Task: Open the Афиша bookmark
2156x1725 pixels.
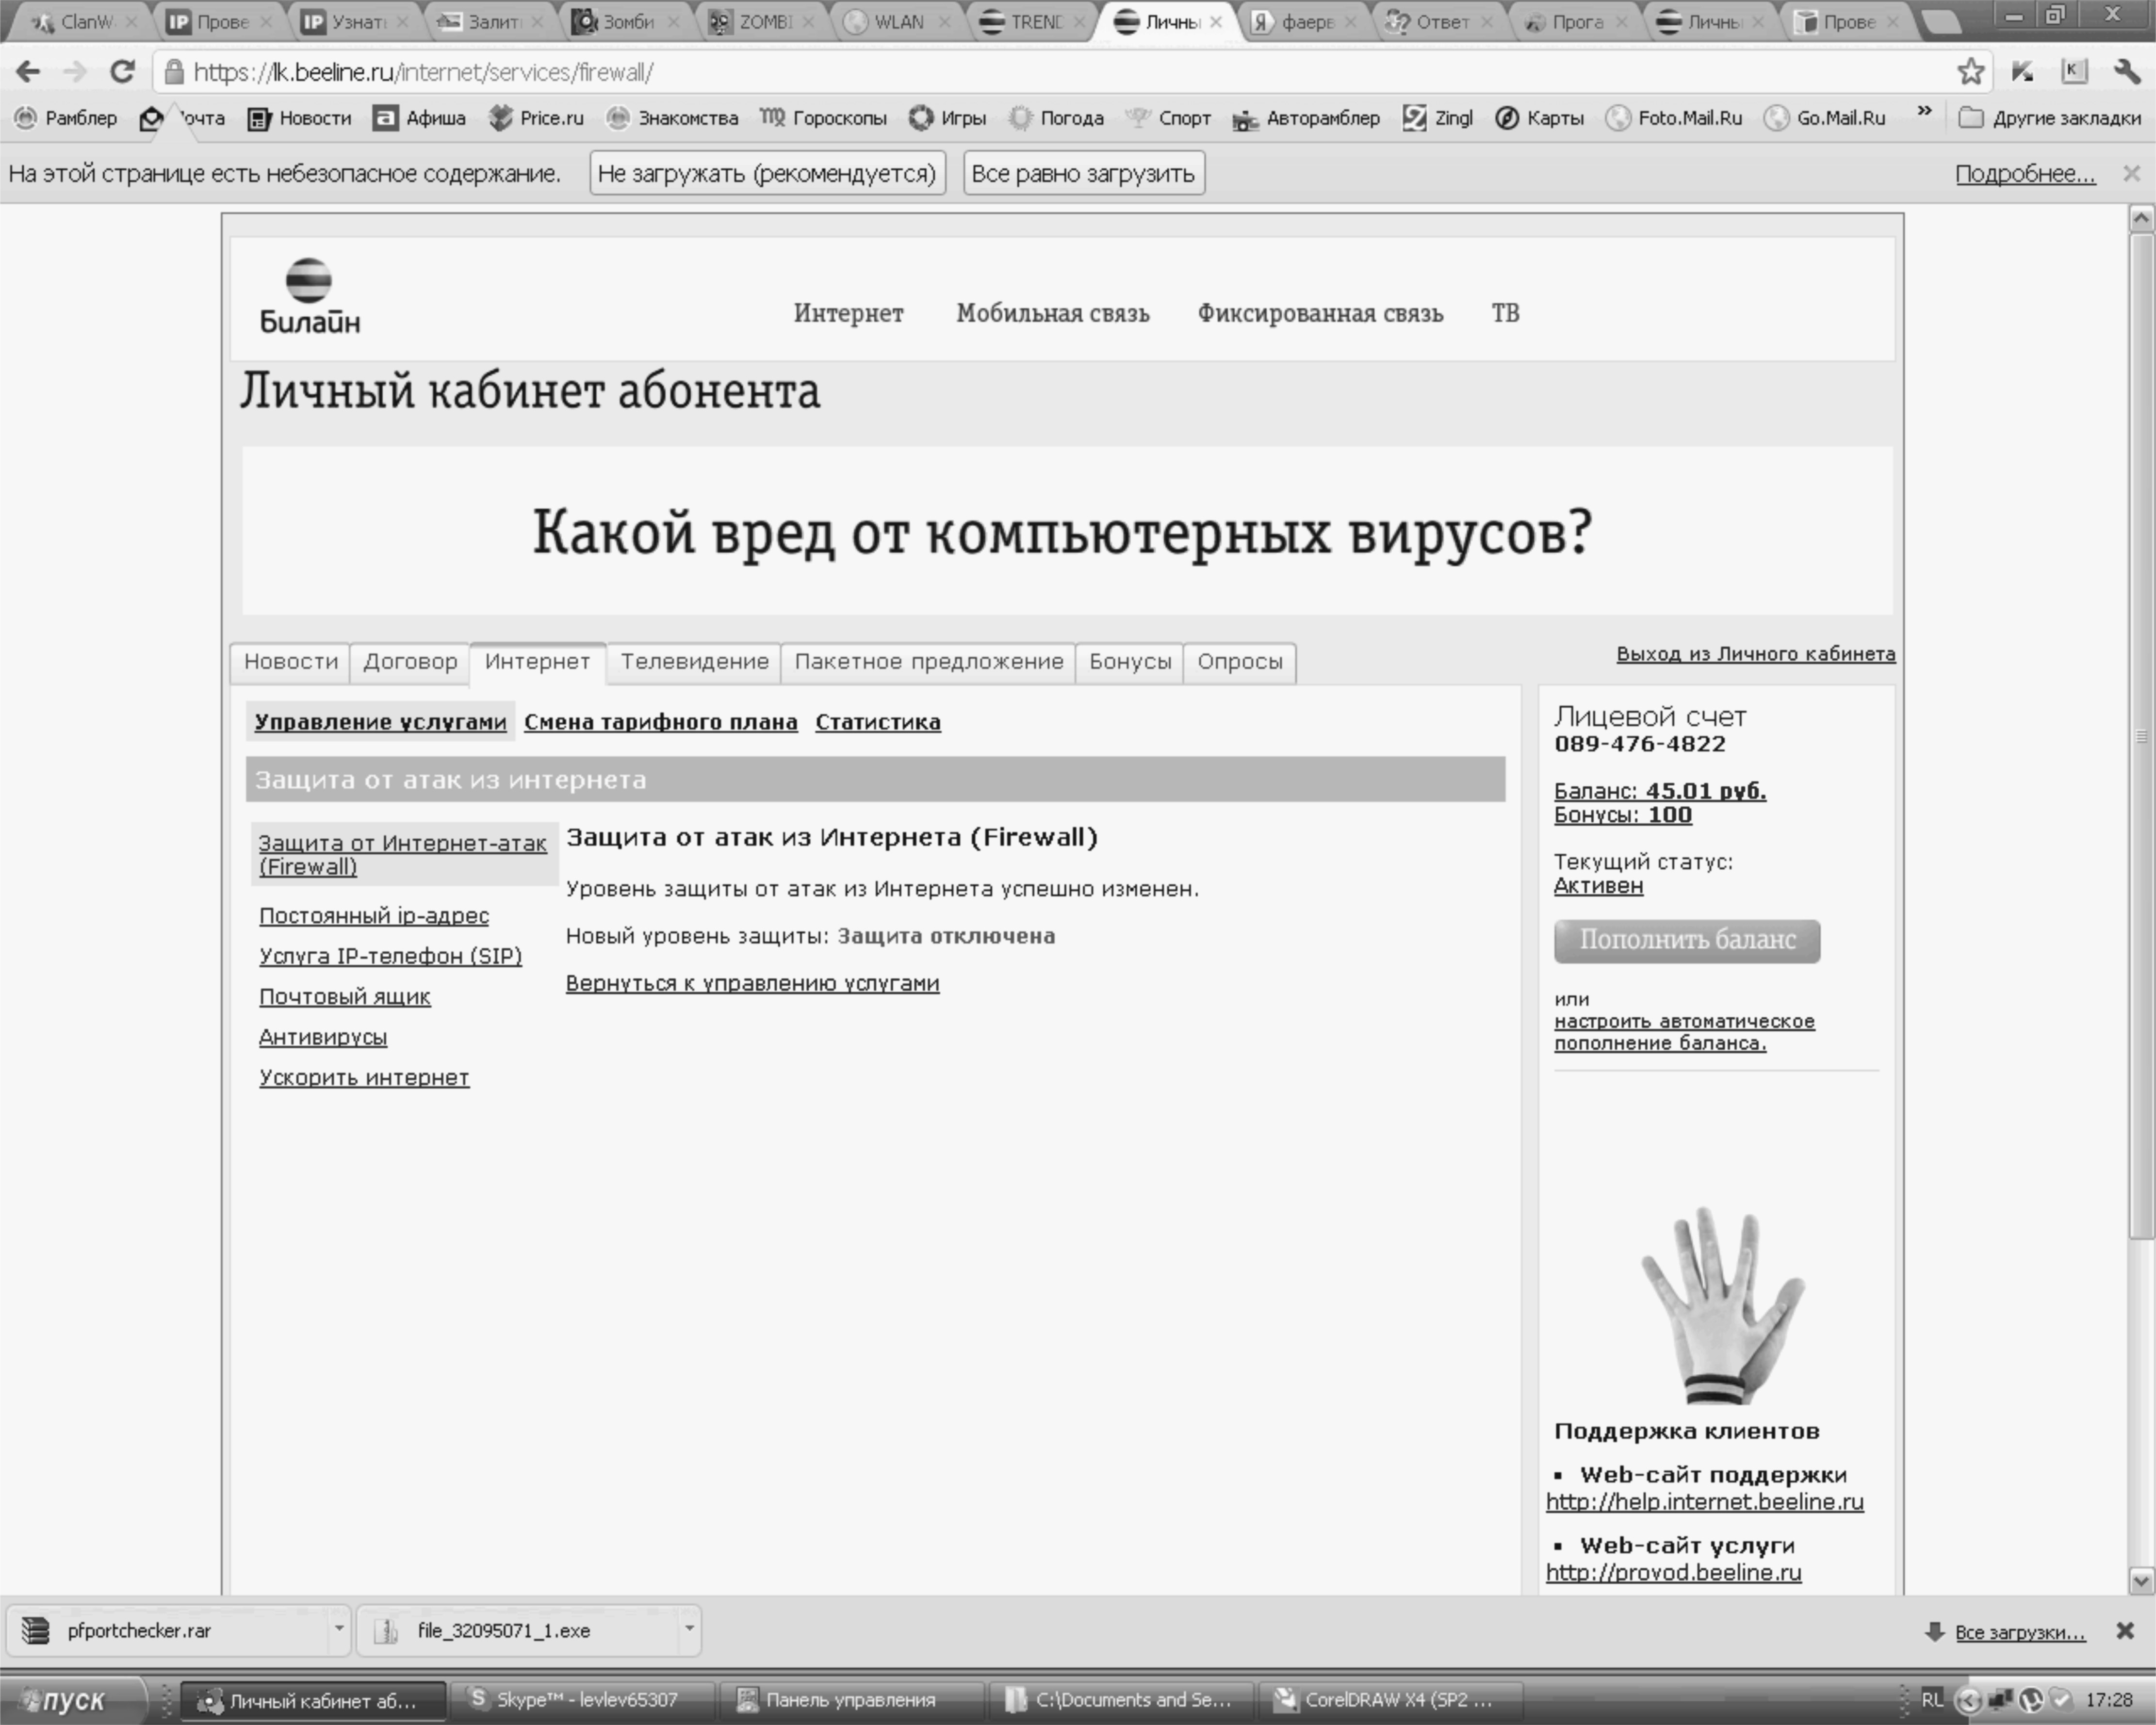Action: click(x=419, y=118)
